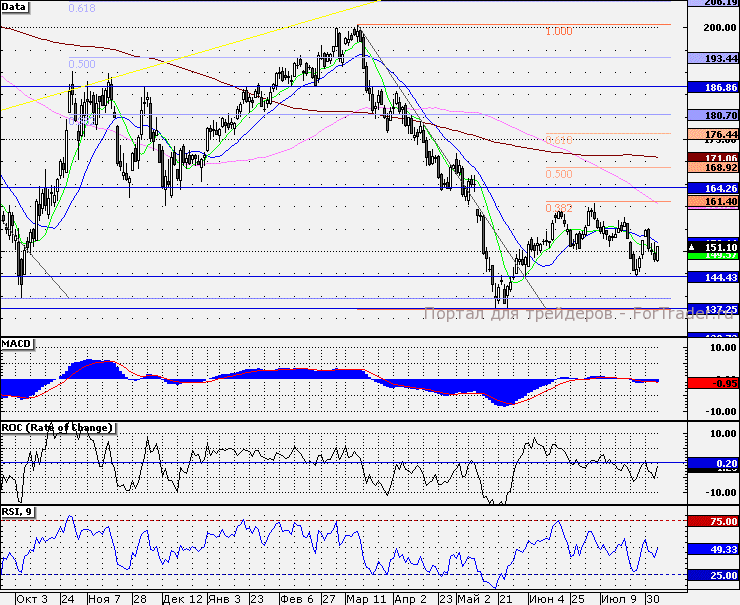740x605 pixels.
Task: Click the 75.00 RSI overbought tag
Action: pos(720,521)
